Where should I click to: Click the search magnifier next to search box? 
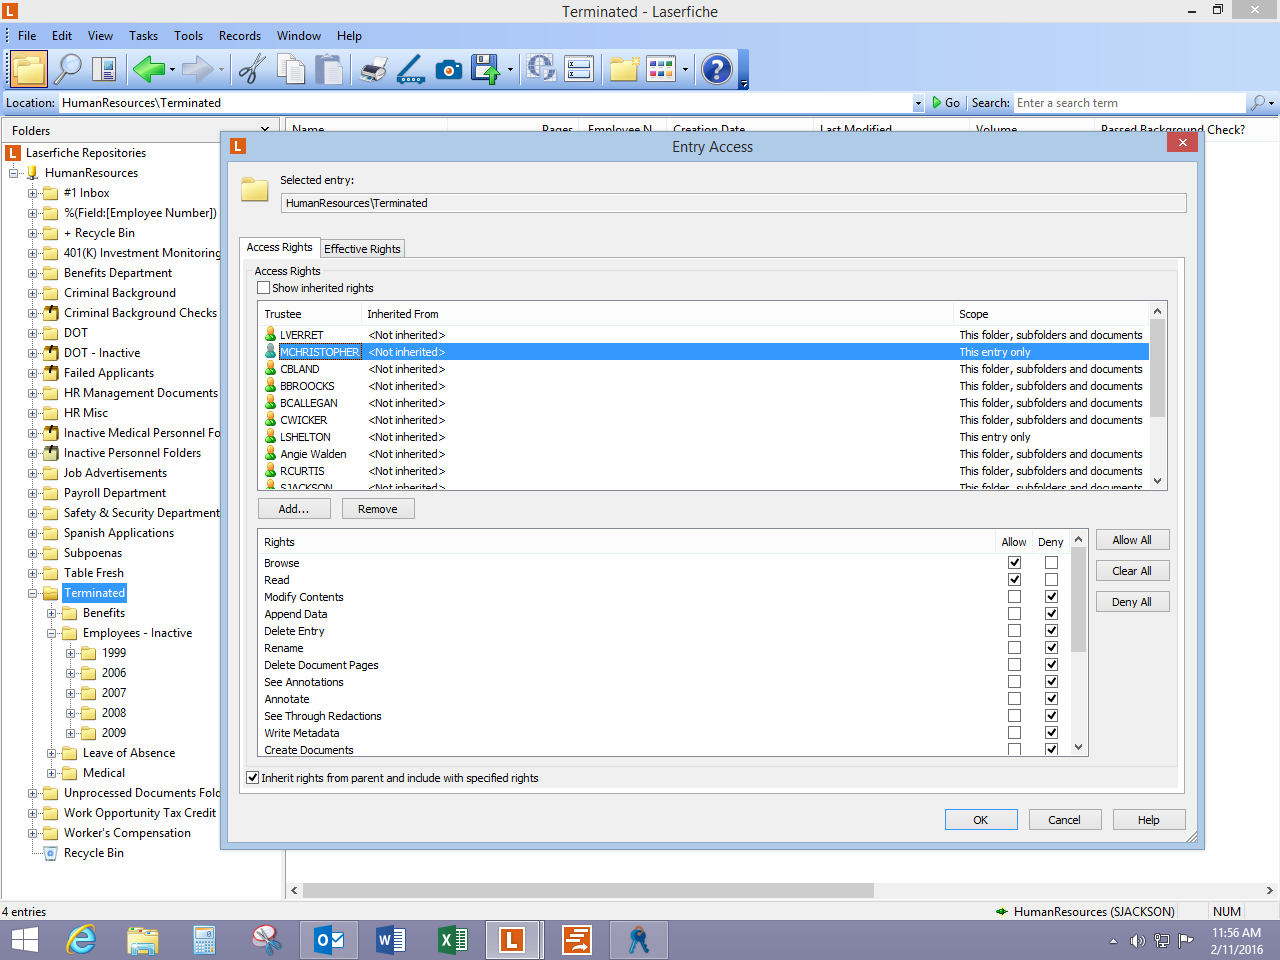point(1257,103)
